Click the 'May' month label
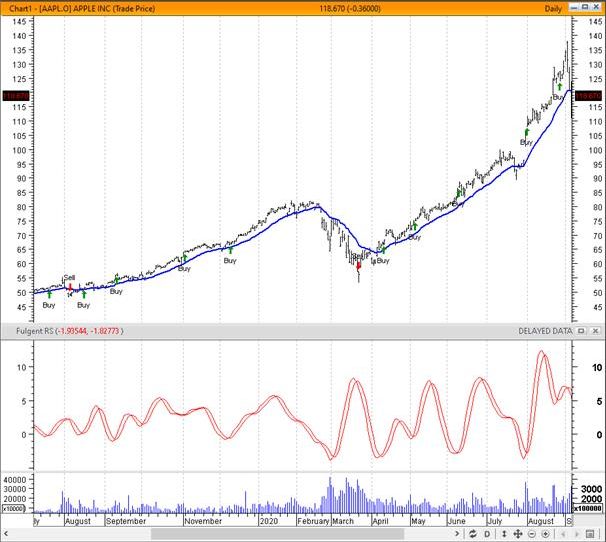 click(x=418, y=521)
